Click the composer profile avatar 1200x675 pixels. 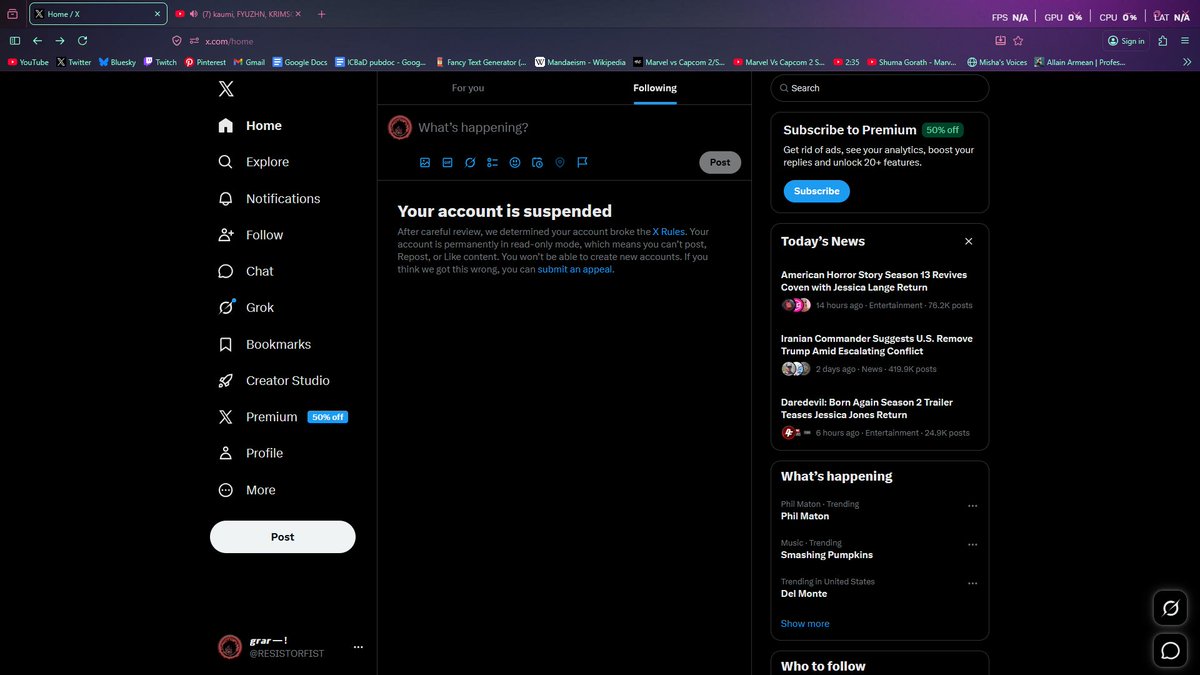click(400, 128)
